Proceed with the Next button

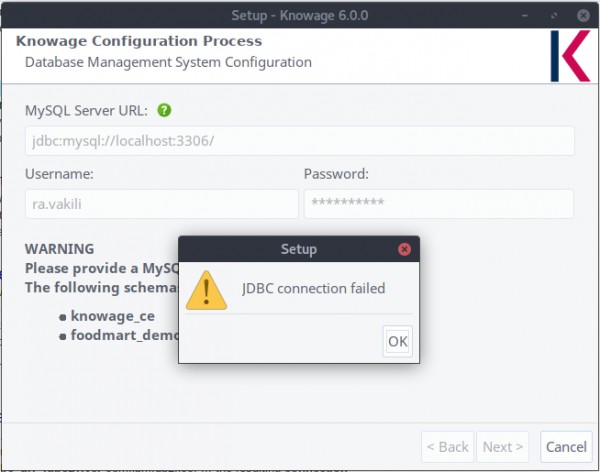pos(503,447)
